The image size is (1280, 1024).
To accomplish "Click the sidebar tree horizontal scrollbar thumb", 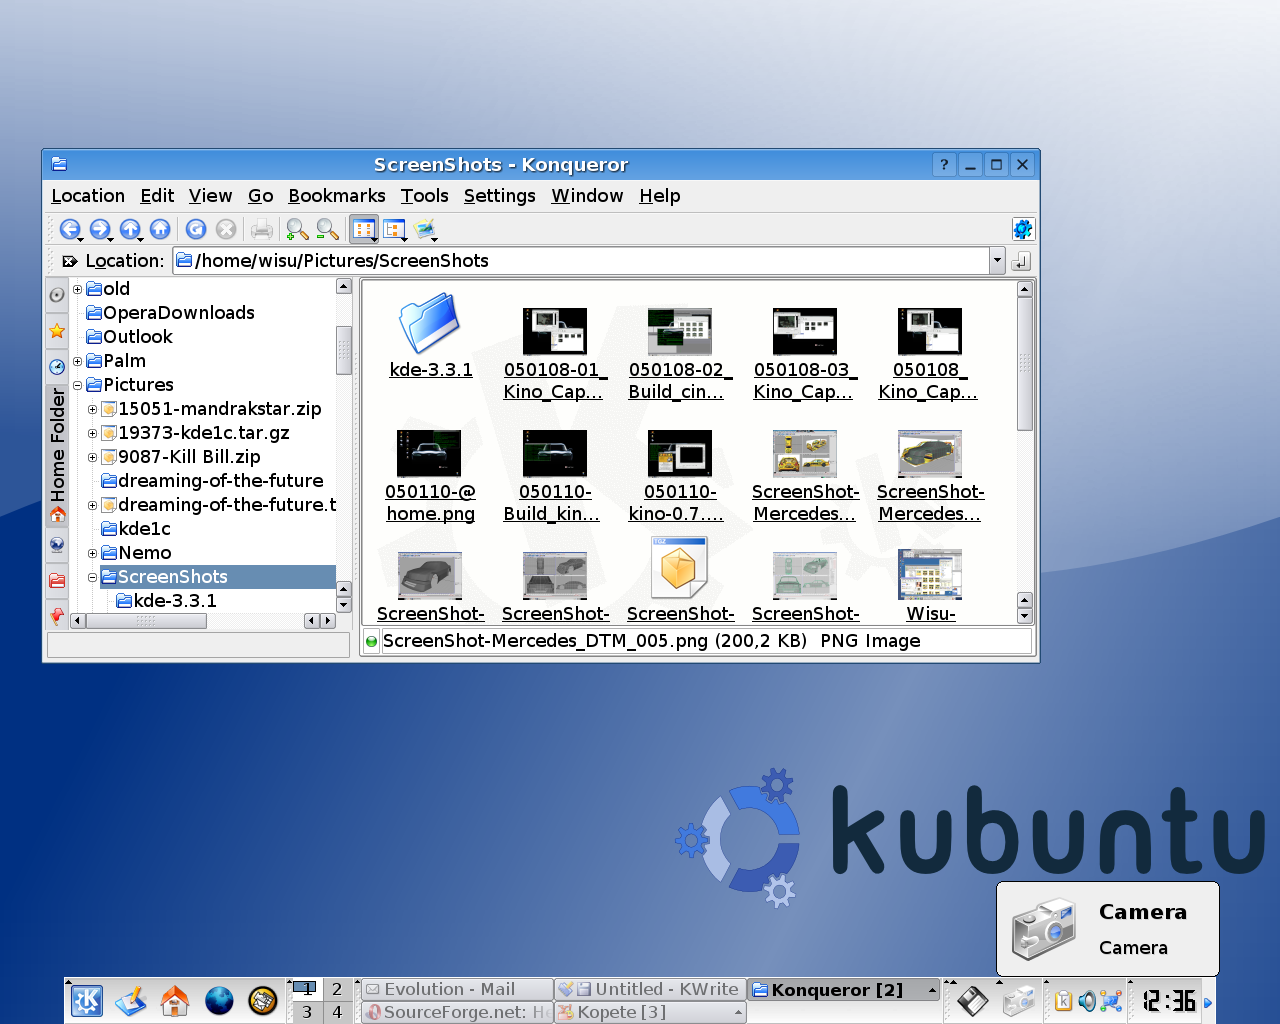I will pyautogui.click(x=146, y=621).
